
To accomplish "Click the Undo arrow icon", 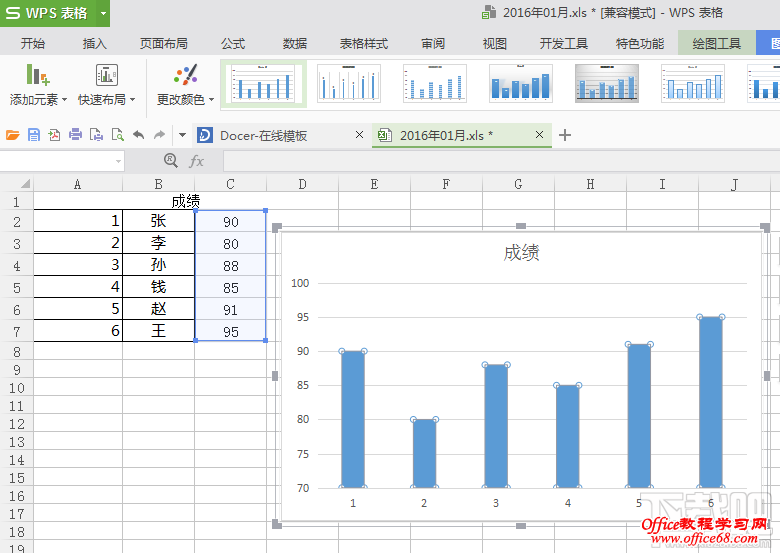I will [138, 135].
